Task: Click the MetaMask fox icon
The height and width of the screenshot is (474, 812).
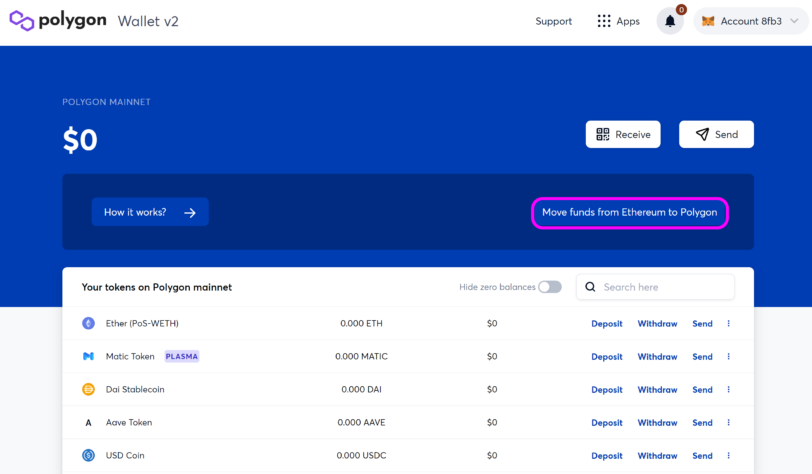Action: pyautogui.click(x=708, y=21)
